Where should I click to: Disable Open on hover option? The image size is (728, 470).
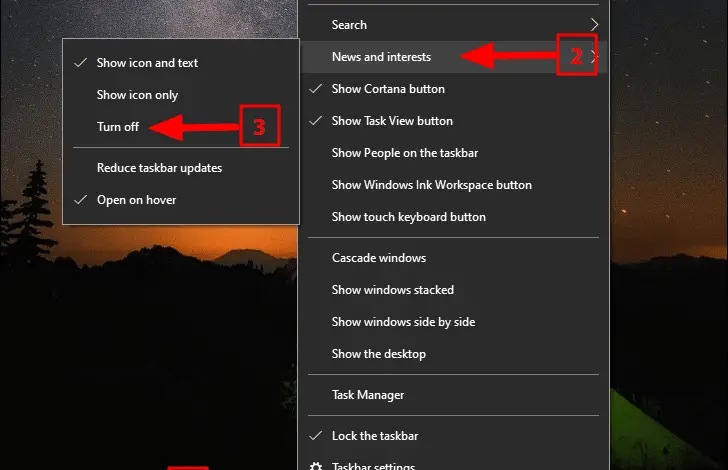[x=136, y=200]
